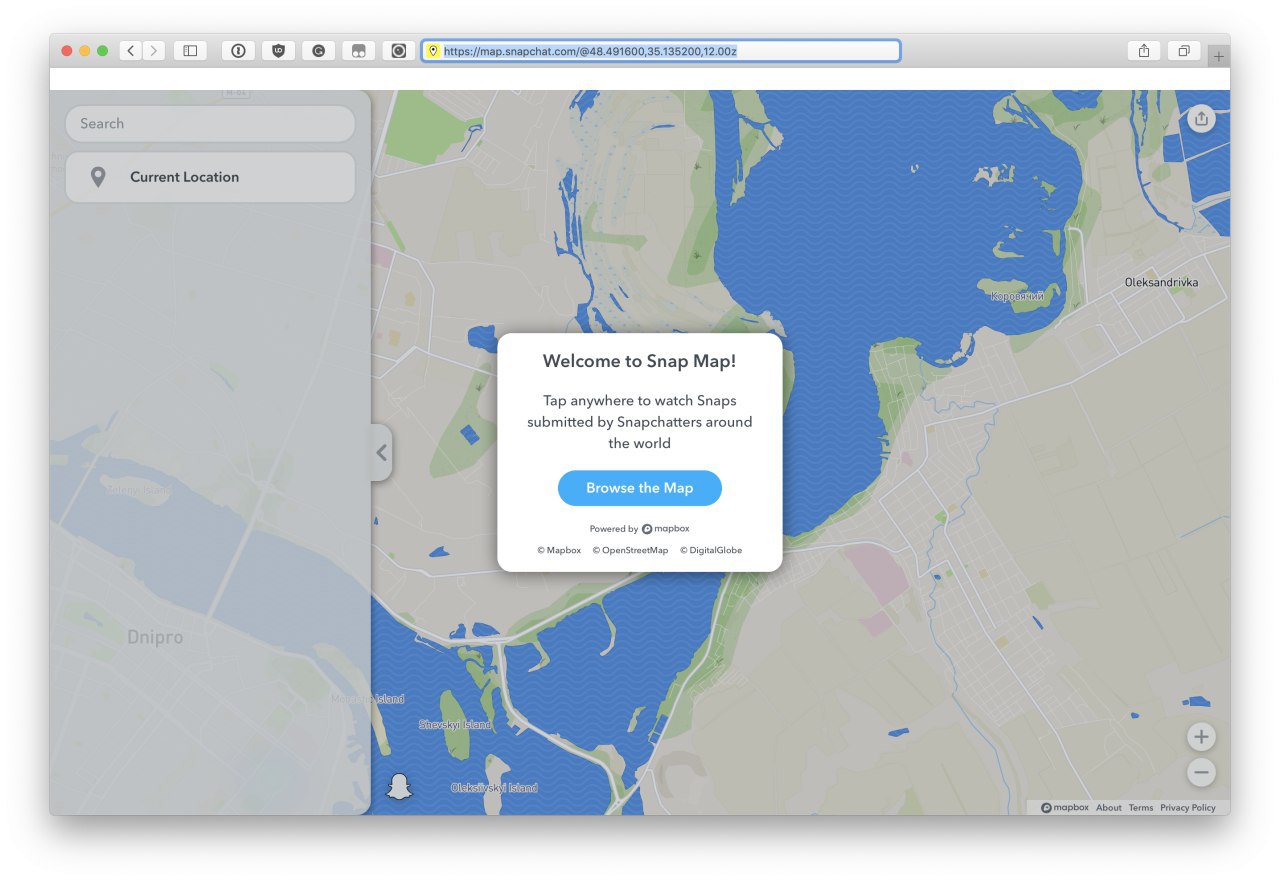Image resolution: width=1280 pixels, height=881 pixels.
Task: Click the location pin icon in Current Location
Action: [x=98, y=177]
